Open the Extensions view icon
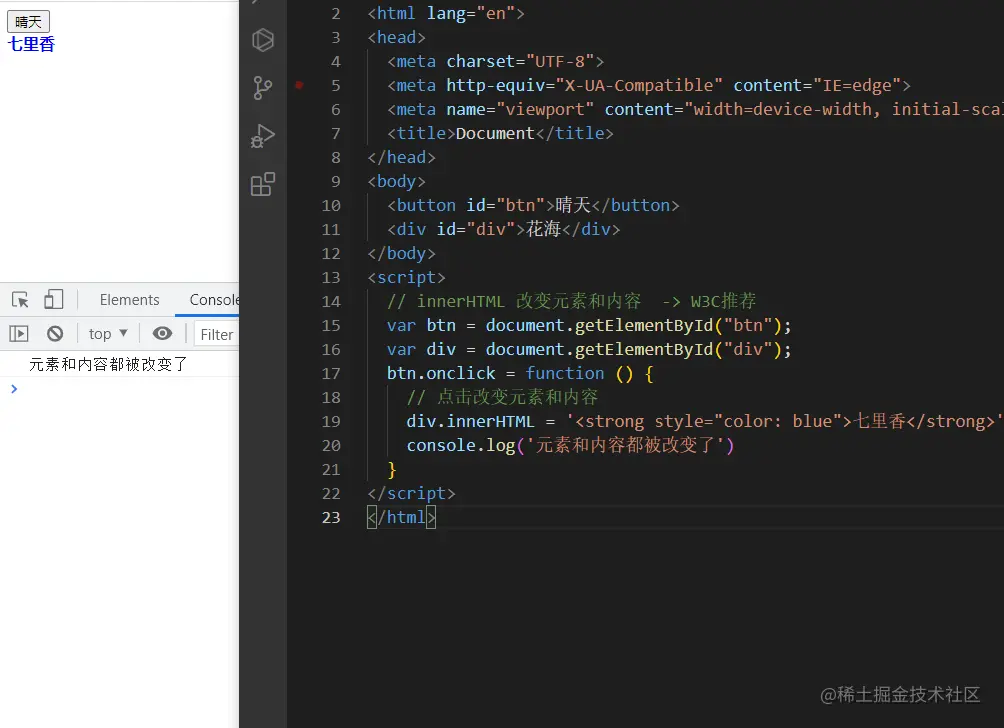 pyautogui.click(x=263, y=184)
